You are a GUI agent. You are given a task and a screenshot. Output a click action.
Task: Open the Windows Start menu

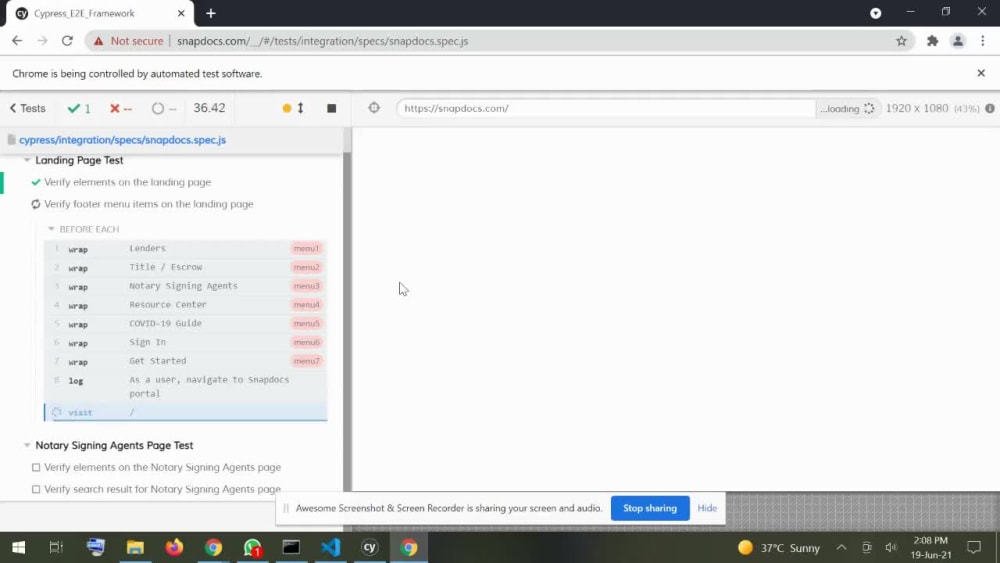coord(18,548)
